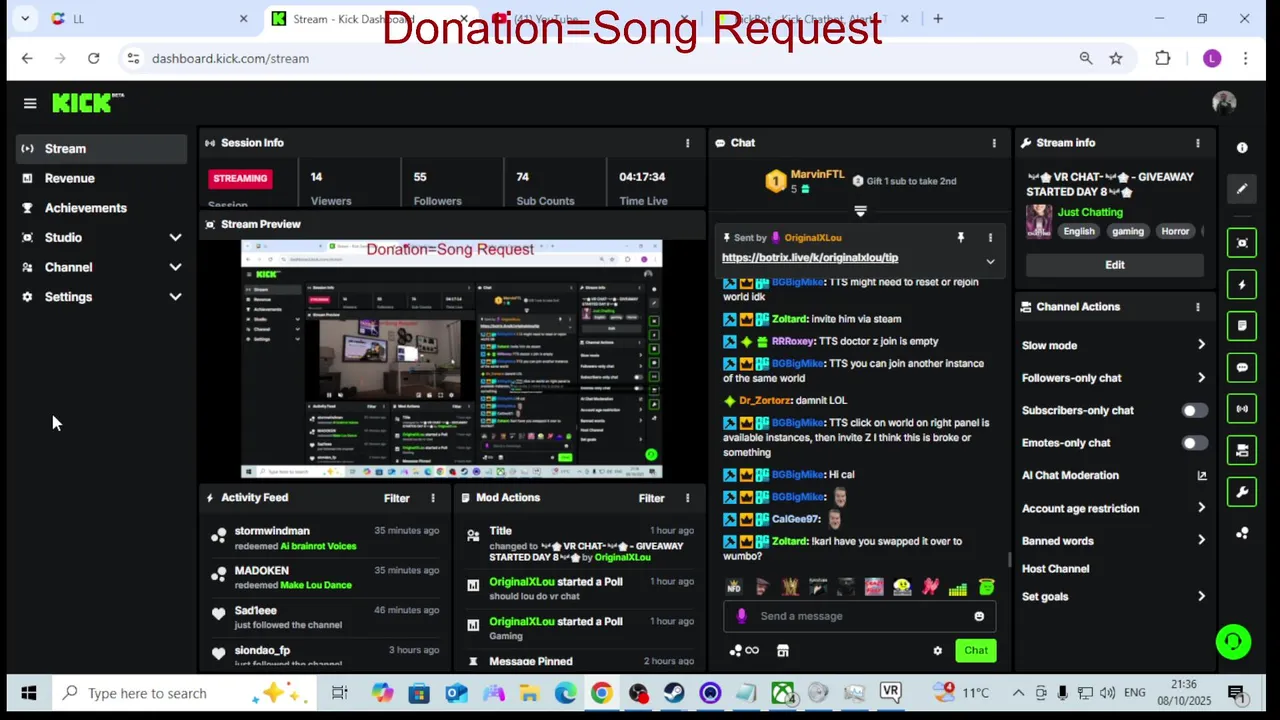Click the shop icon below chat input
The width and height of the screenshot is (1280, 720).
783,651
